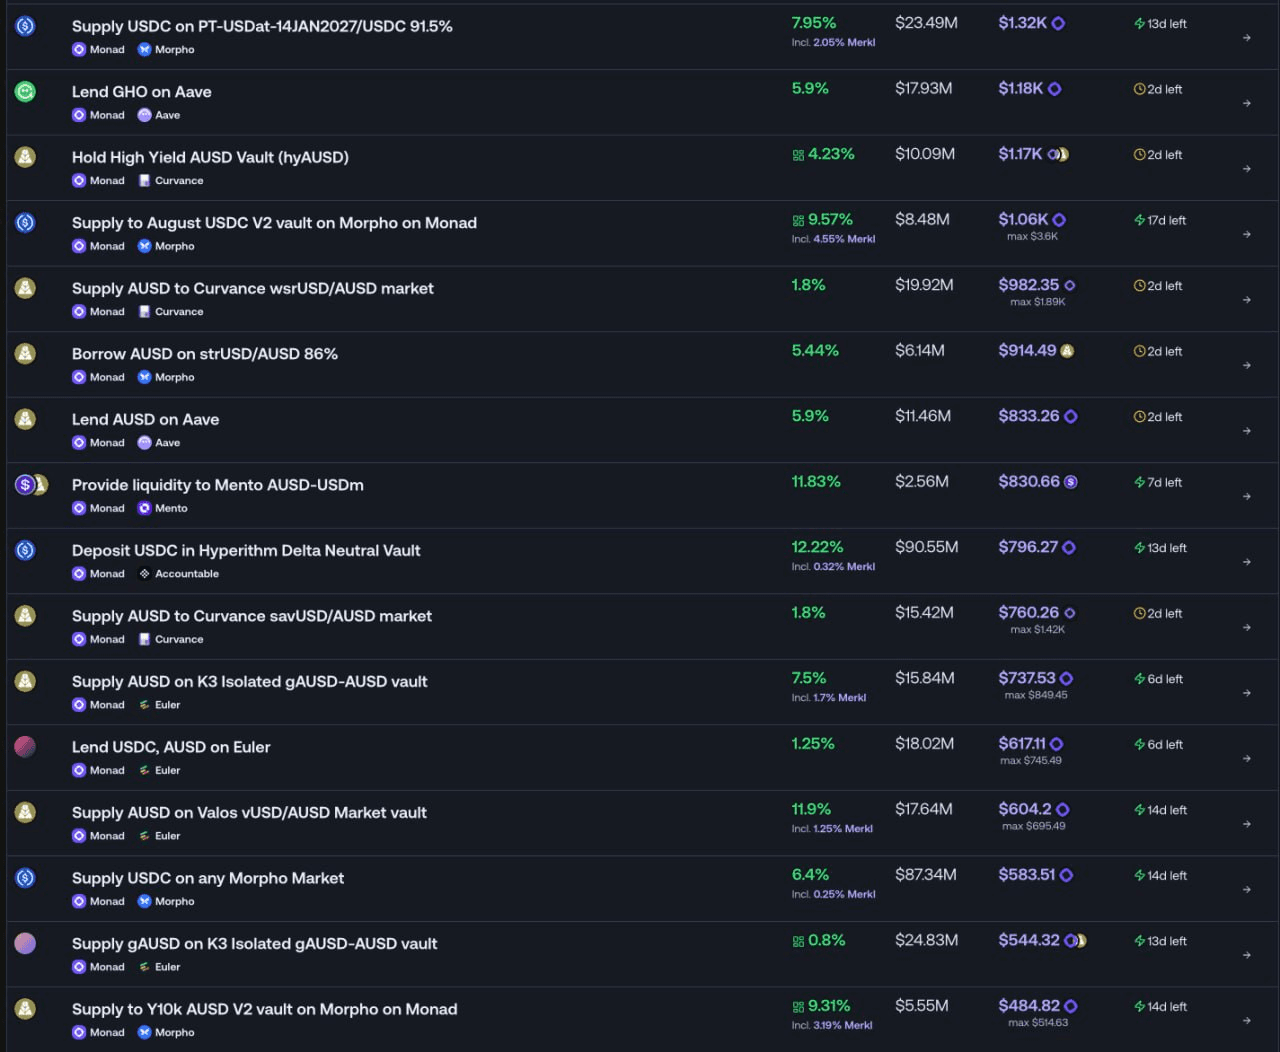Click the Accountable icon under the Hyperithm Delta Neutral Vault
The width and height of the screenshot is (1280, 1052).
coord(144,573)
